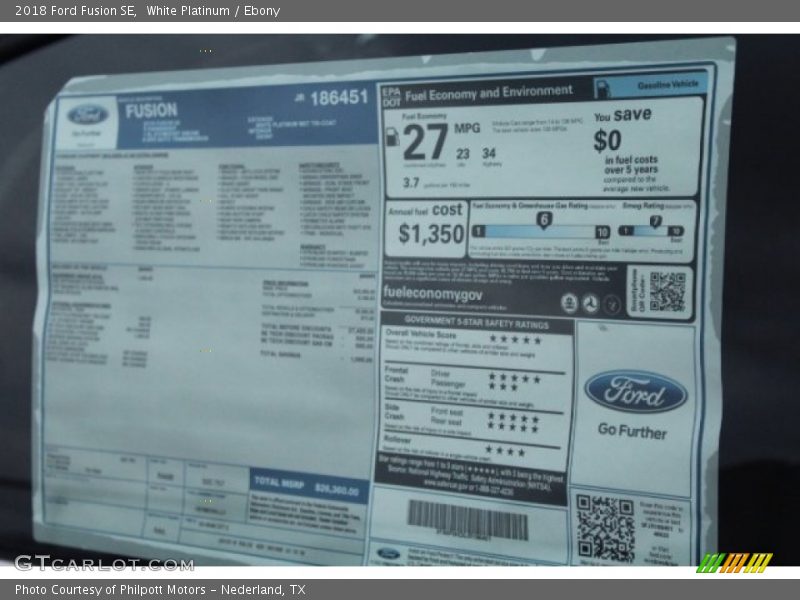Click the large QR code at bottom right
The image size is (800, 600).
click(605, 526)
